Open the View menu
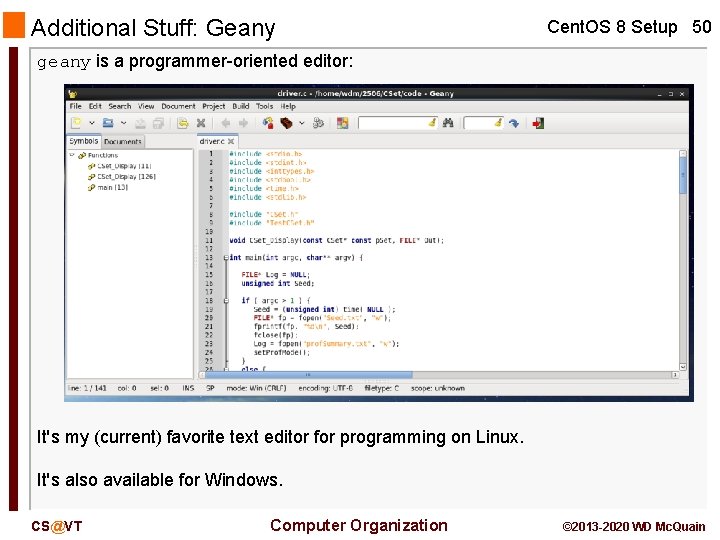The height and width of the screenshot is (540, 720). [x=146, y=106]
